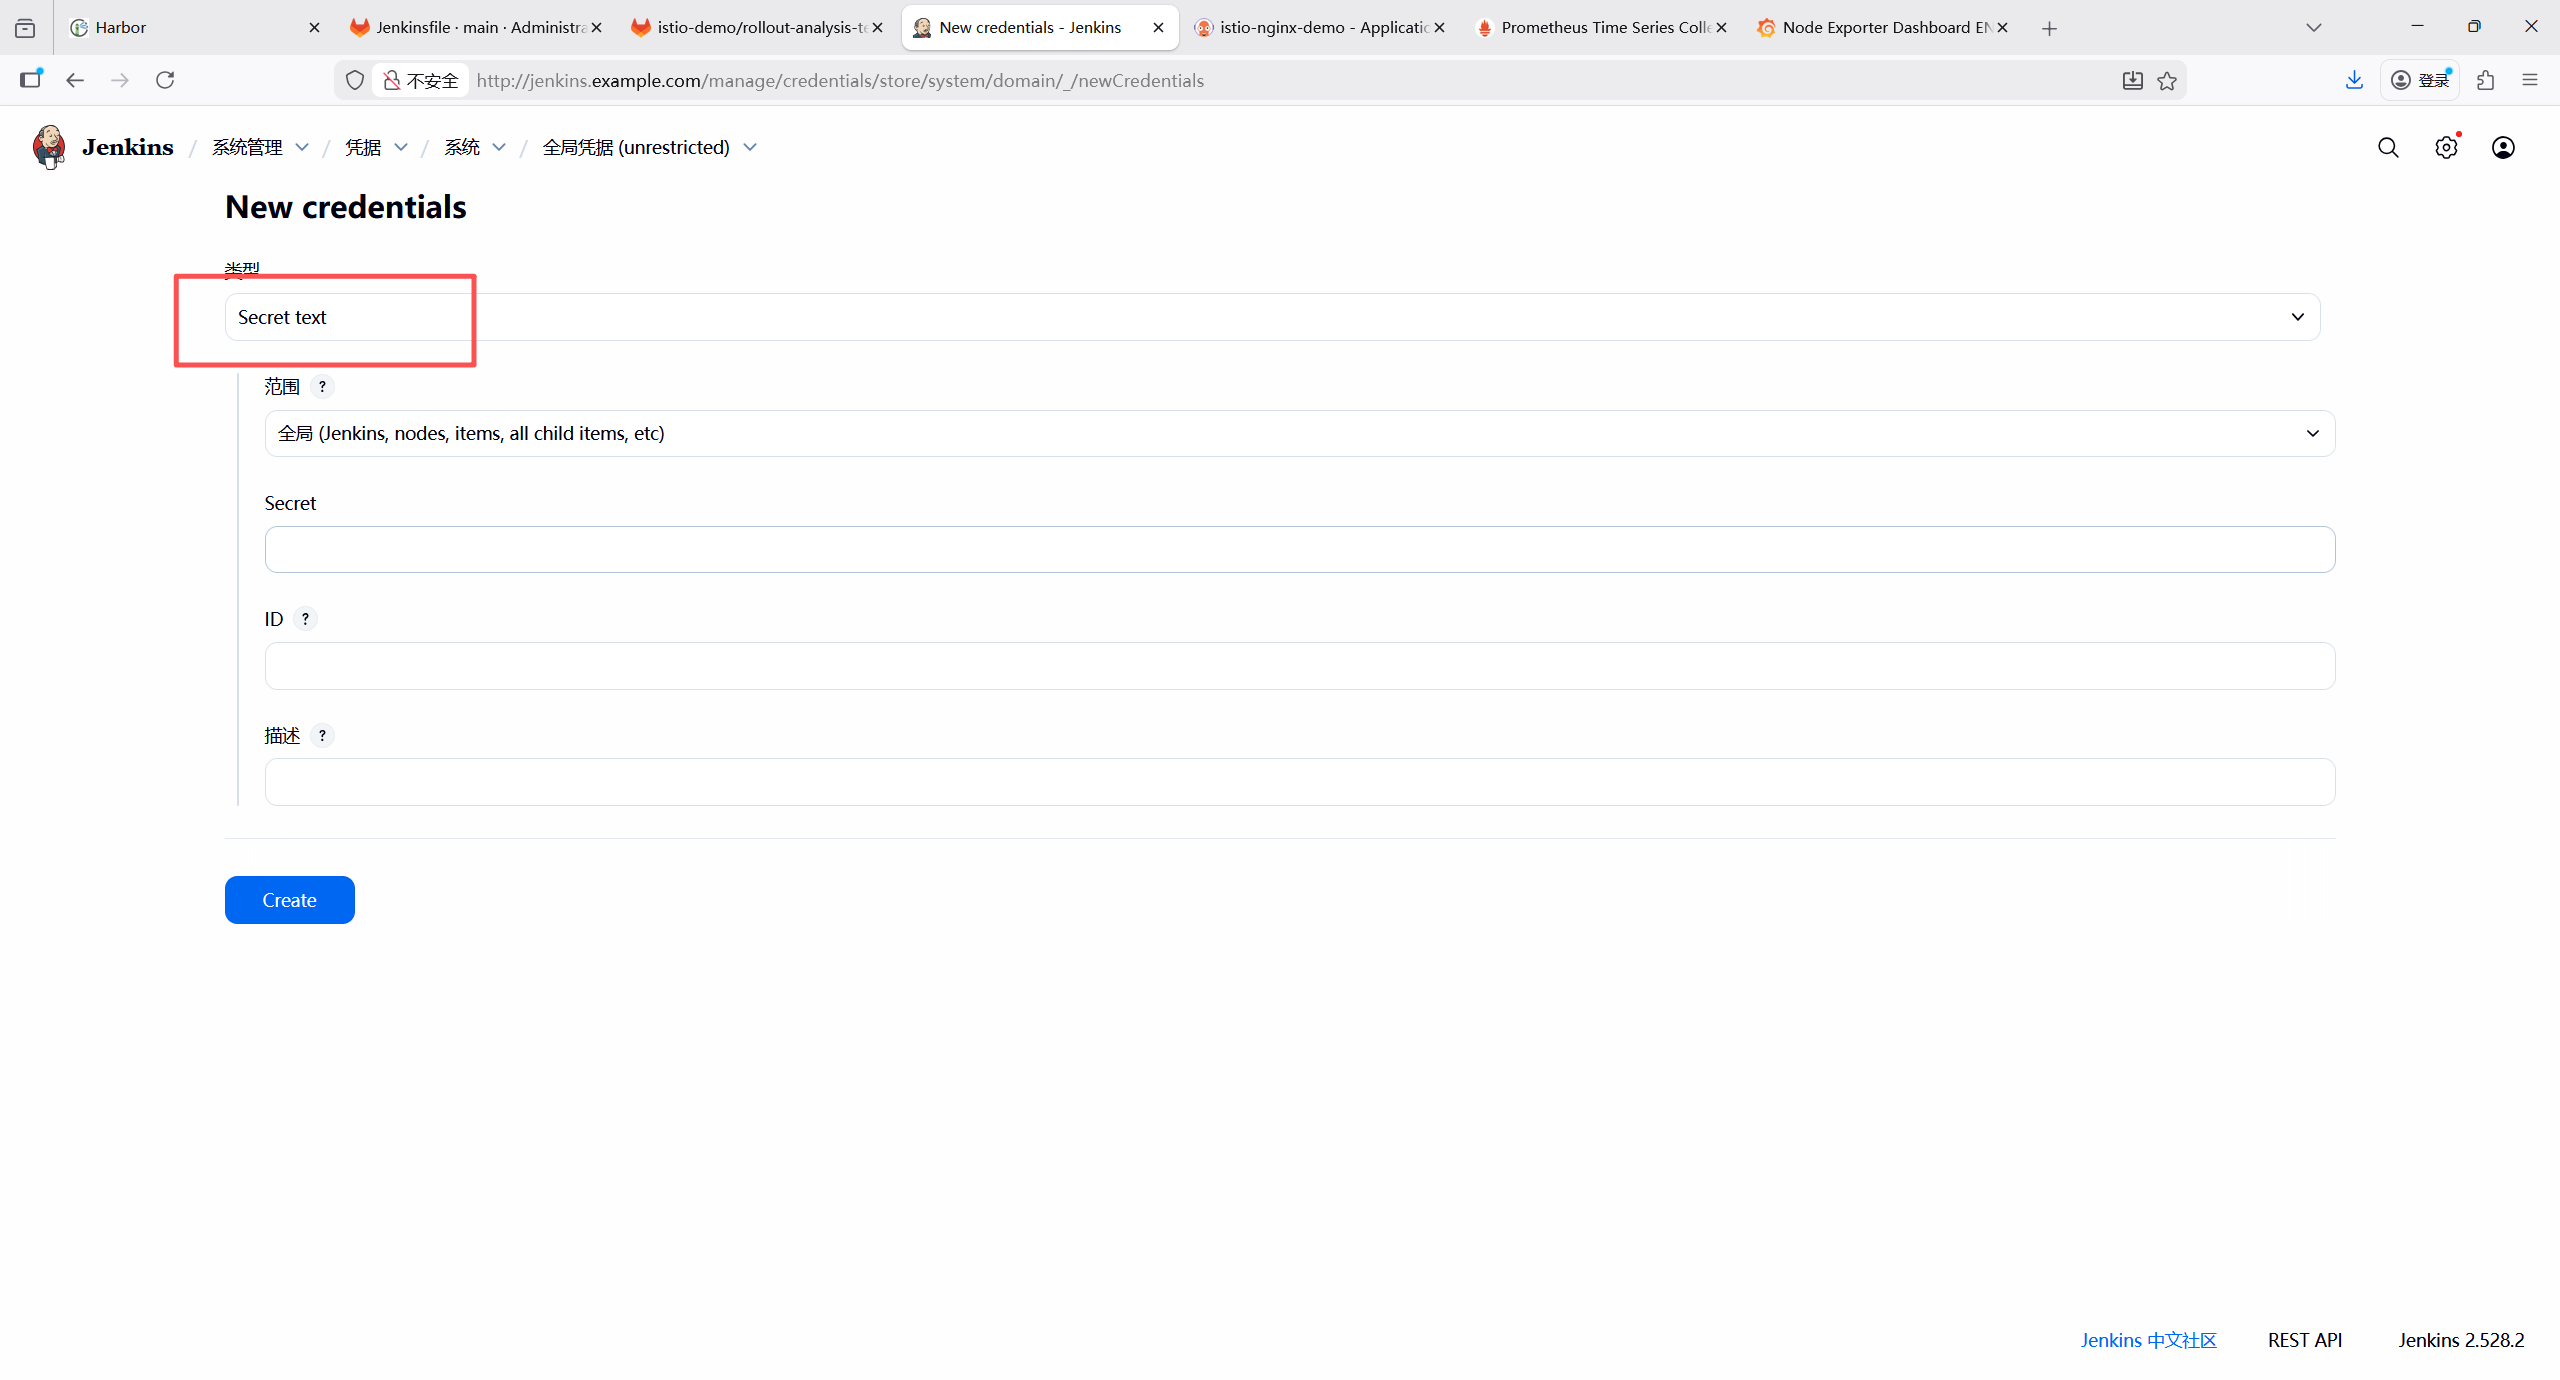Click the Jenkins logo icon

click(x=48, y=147)
